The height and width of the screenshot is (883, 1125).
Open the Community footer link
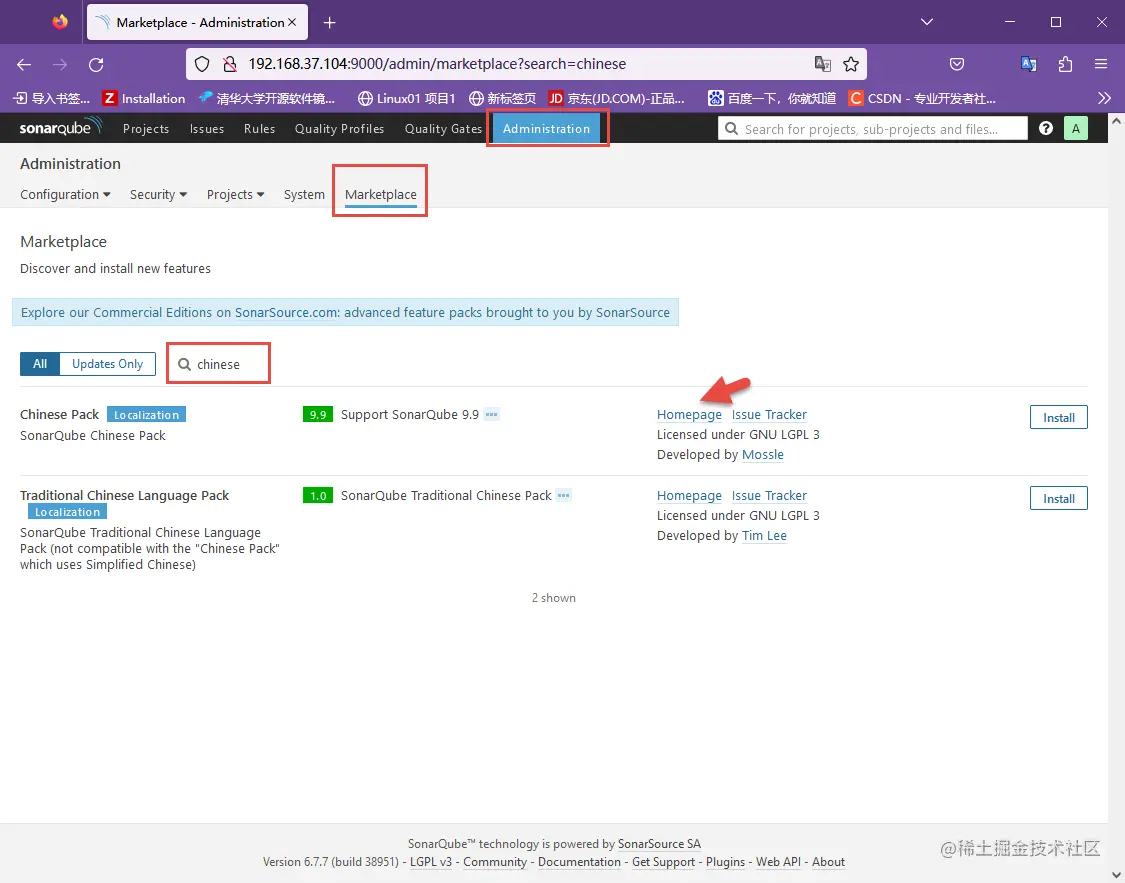click(x=494, y=862)
